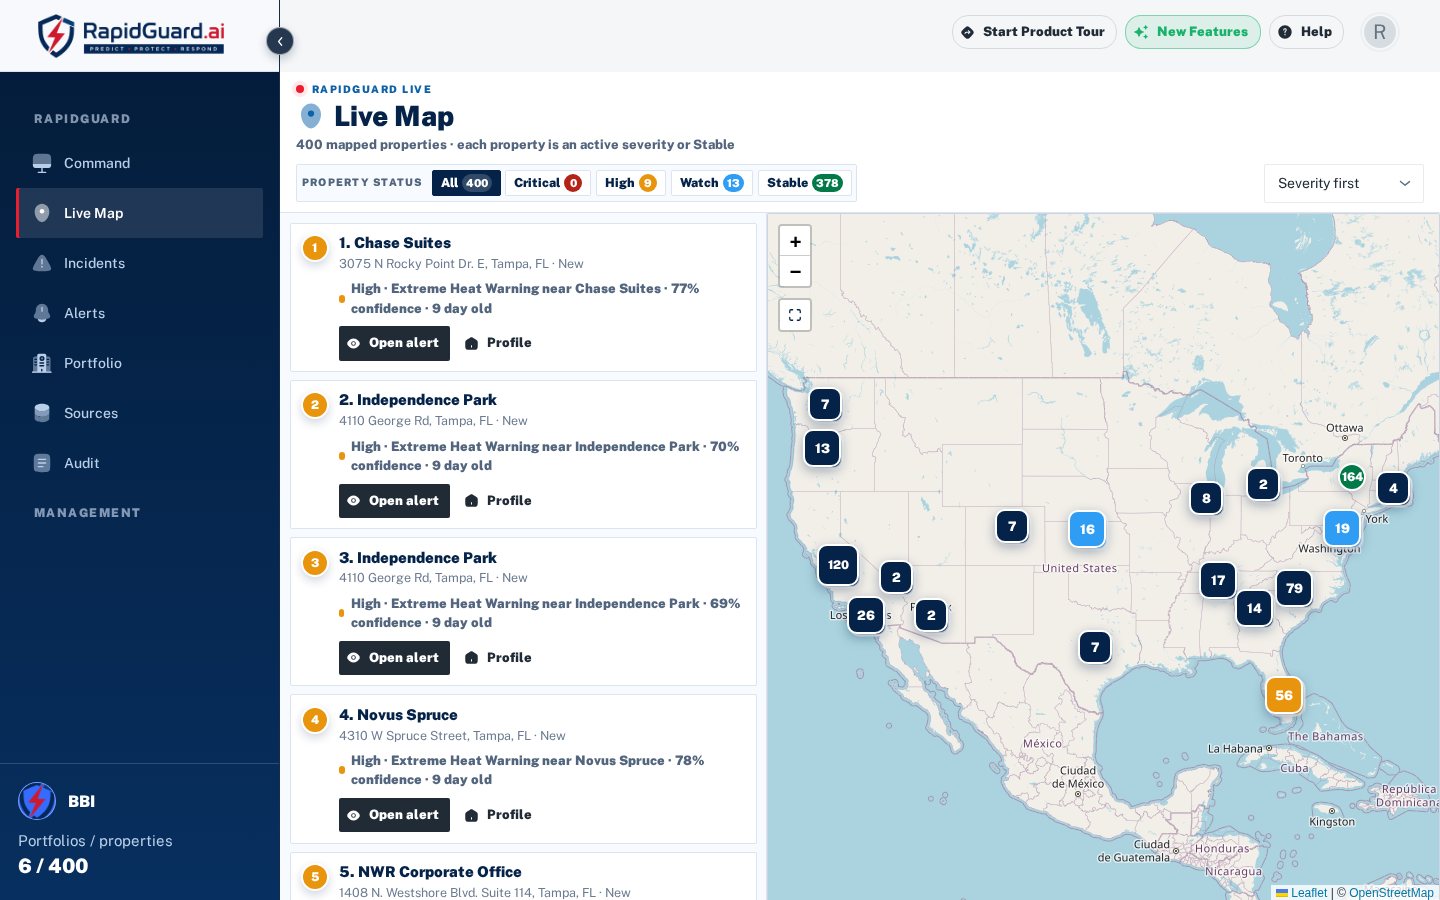Select the 4. Novus Spruce title
Screen dimensions: 1440x900
398,715
